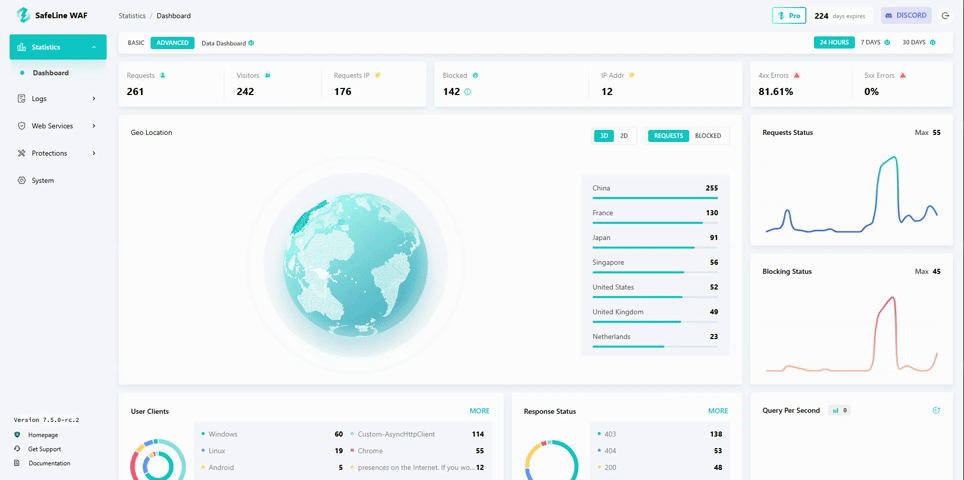Image resolution: width=964 pixels, height=480 pixels.
Task: Collapse the Statistics sidebar section
Action: pyautogui.click(x=94, y=47)
